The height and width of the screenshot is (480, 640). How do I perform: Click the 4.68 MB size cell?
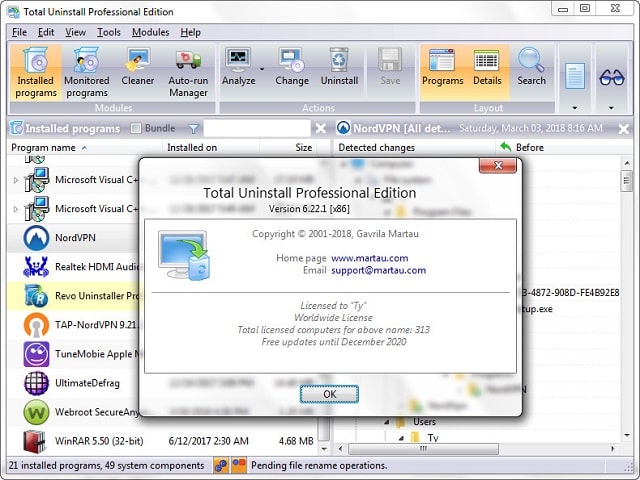tap(296, 441)
